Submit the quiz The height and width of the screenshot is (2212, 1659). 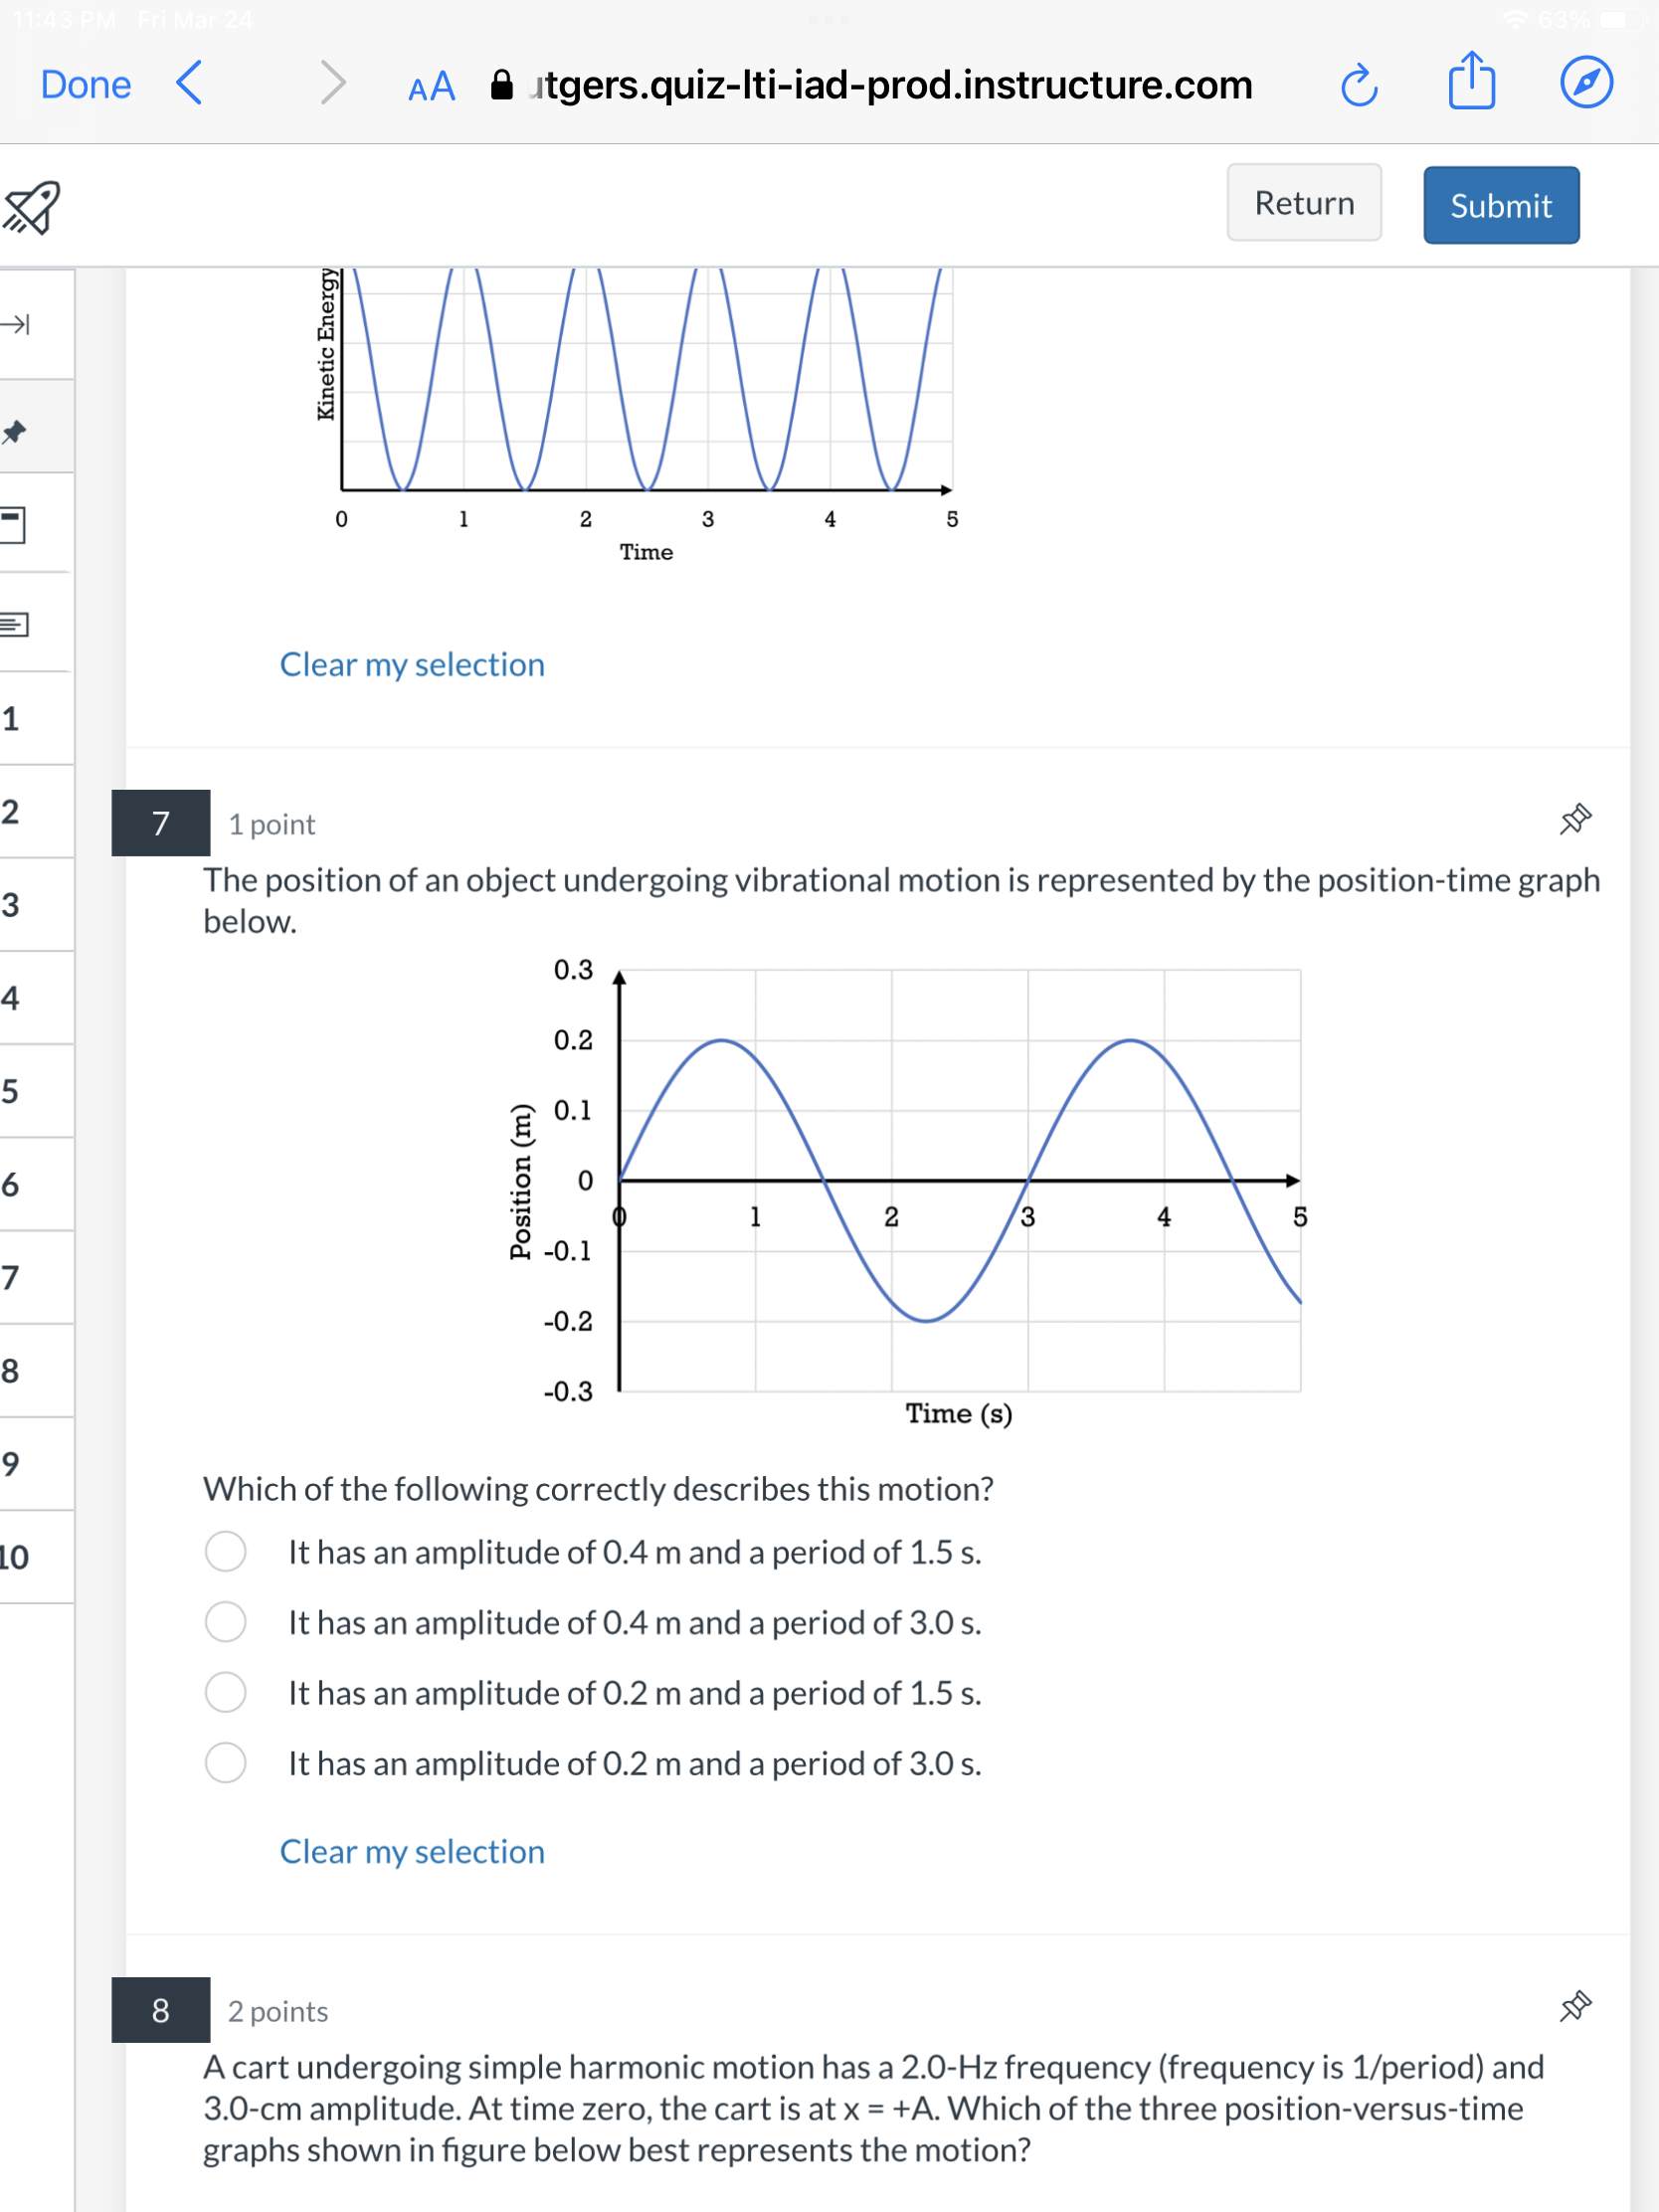point(1500,204)
